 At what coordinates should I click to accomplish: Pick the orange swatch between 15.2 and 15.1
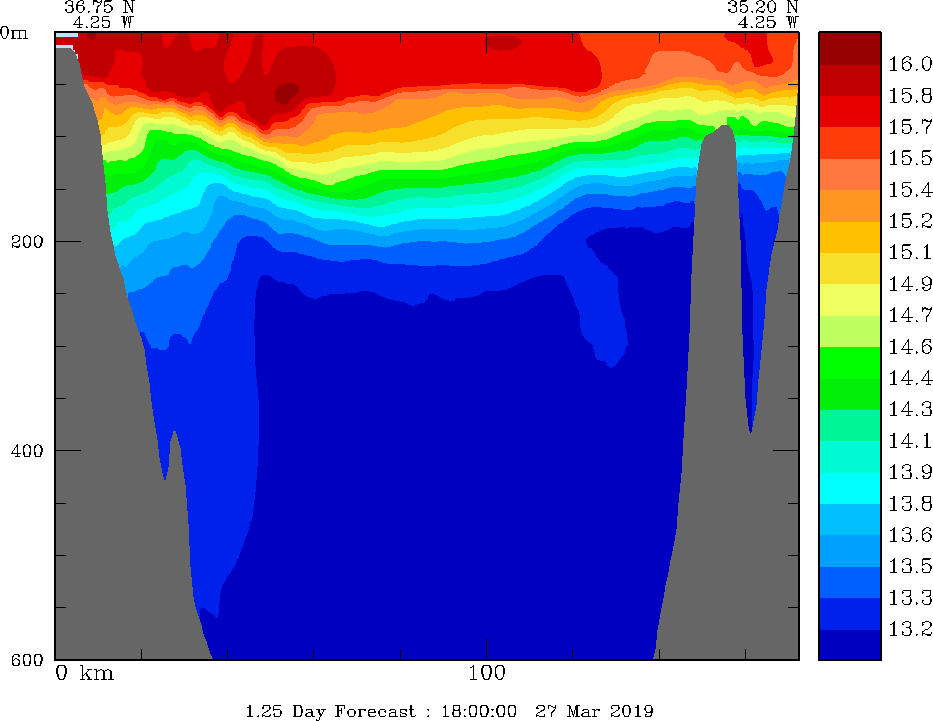pos(850,237)
